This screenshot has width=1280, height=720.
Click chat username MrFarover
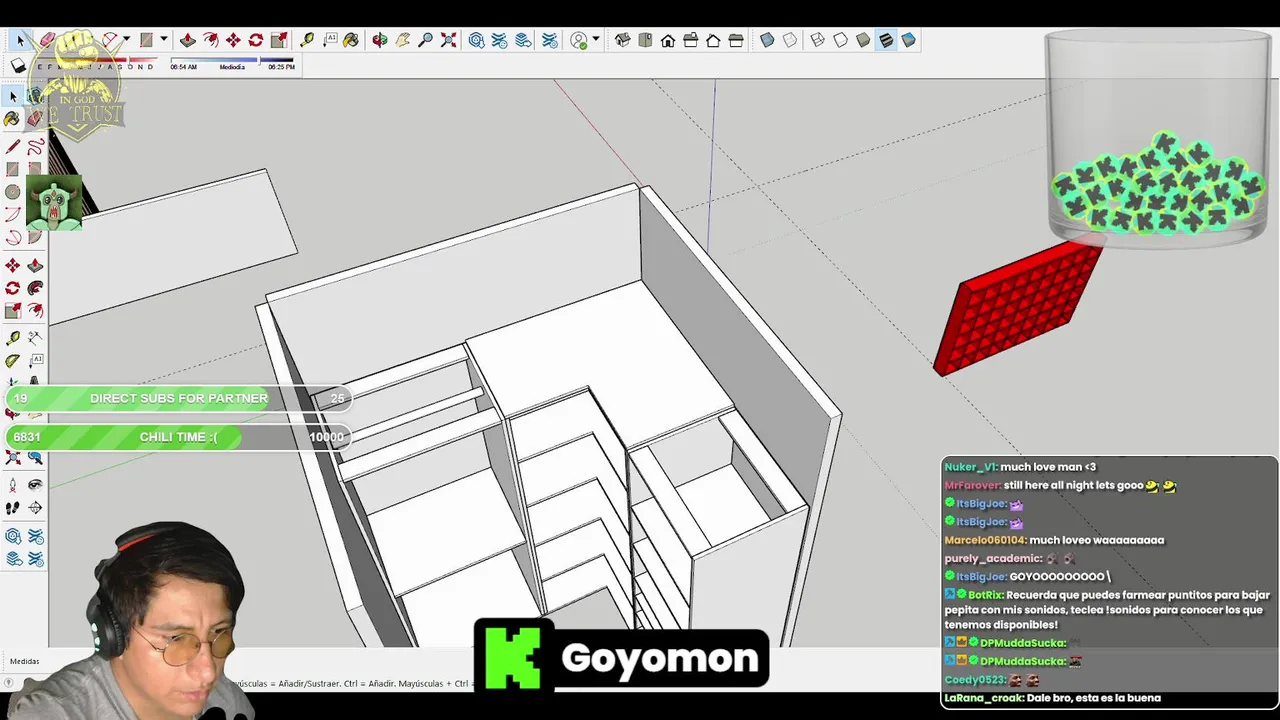972,485
